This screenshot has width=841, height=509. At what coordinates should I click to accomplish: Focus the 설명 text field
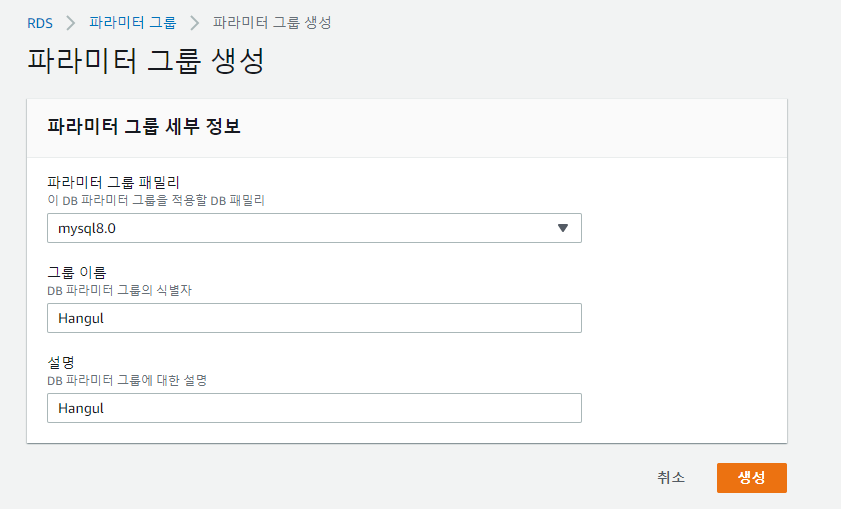click(x=314, y=408)
